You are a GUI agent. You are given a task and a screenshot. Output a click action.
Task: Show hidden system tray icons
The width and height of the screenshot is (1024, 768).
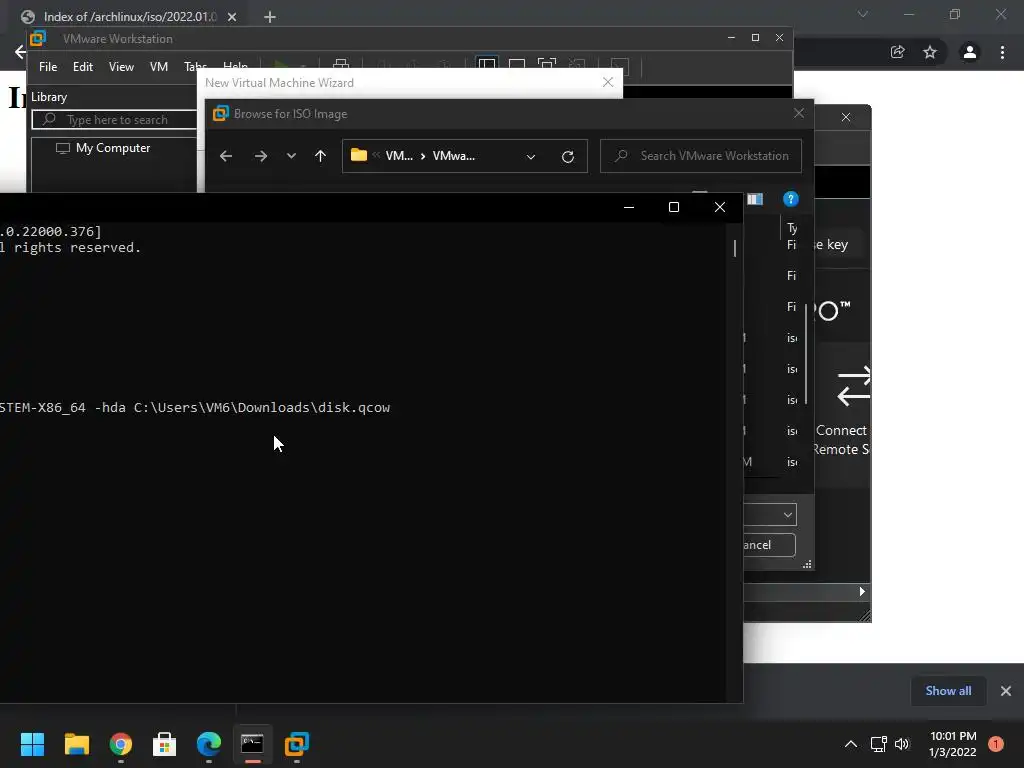851,744
